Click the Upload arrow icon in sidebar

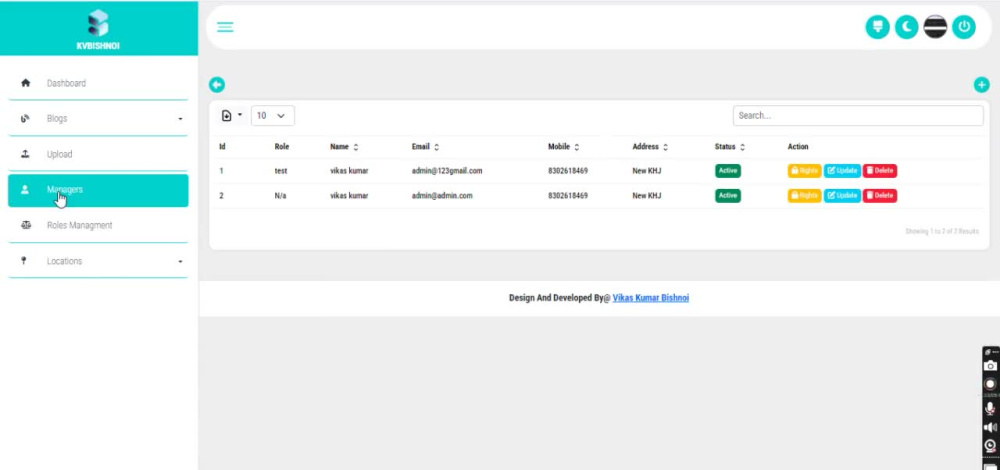click(x=26, y=154)
